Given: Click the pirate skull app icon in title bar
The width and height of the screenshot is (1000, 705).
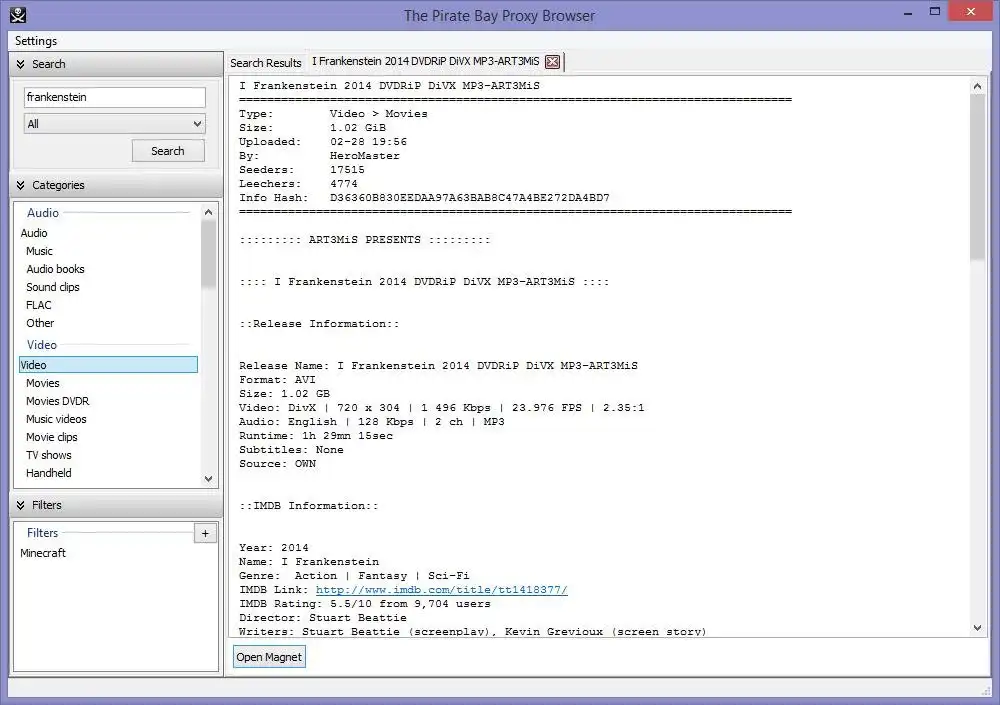Looking at the screenshot, I should pyautogui.click(x=18, y=15).
